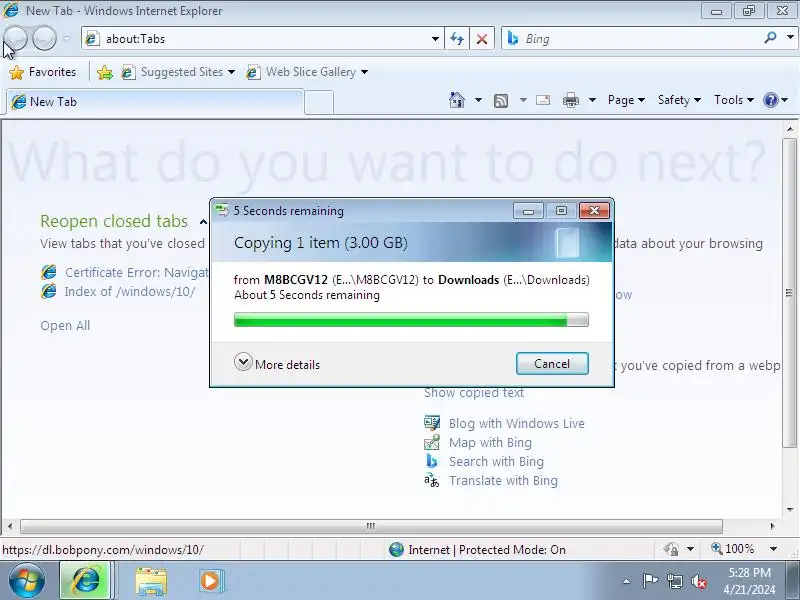Open the Page menu
The width and height of the screenshot is (800, 600).
pos(626,100)
